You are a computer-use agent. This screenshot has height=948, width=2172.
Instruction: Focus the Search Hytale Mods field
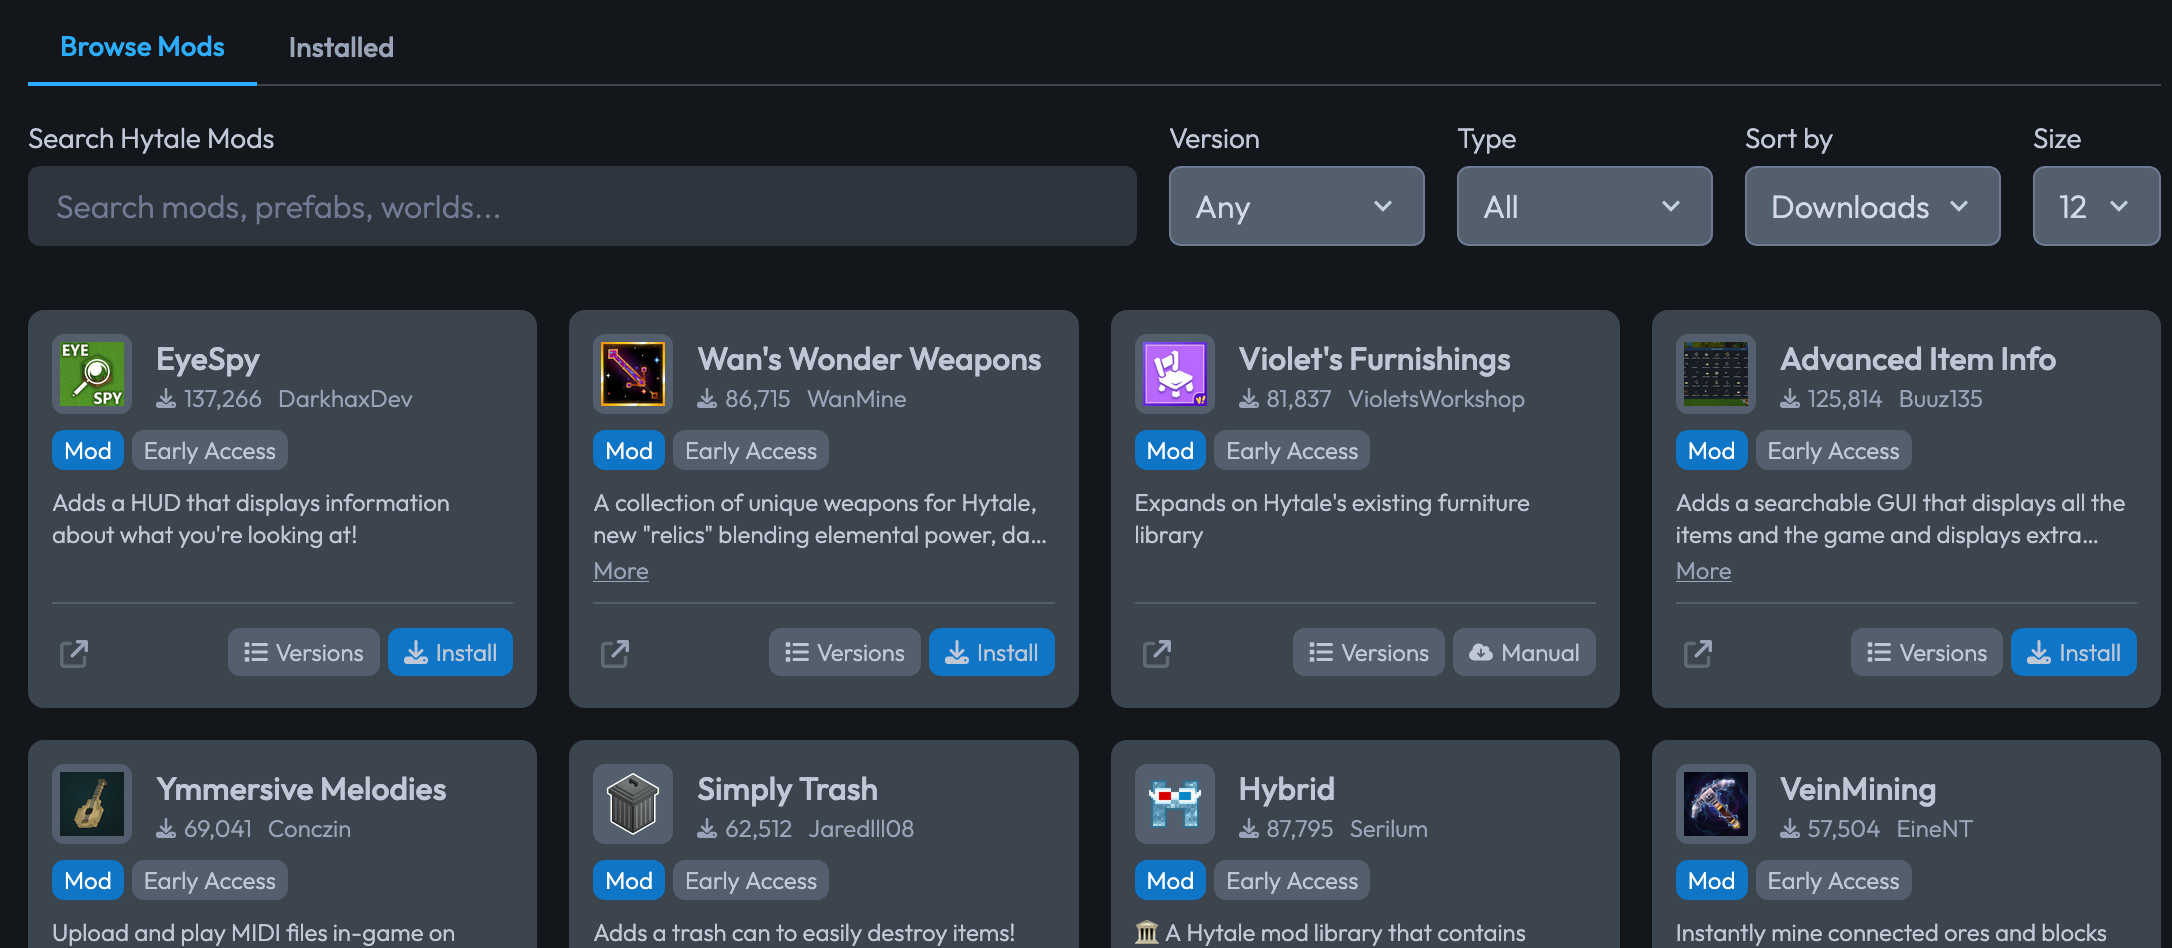pyautogui.click(x=582, y=206)
